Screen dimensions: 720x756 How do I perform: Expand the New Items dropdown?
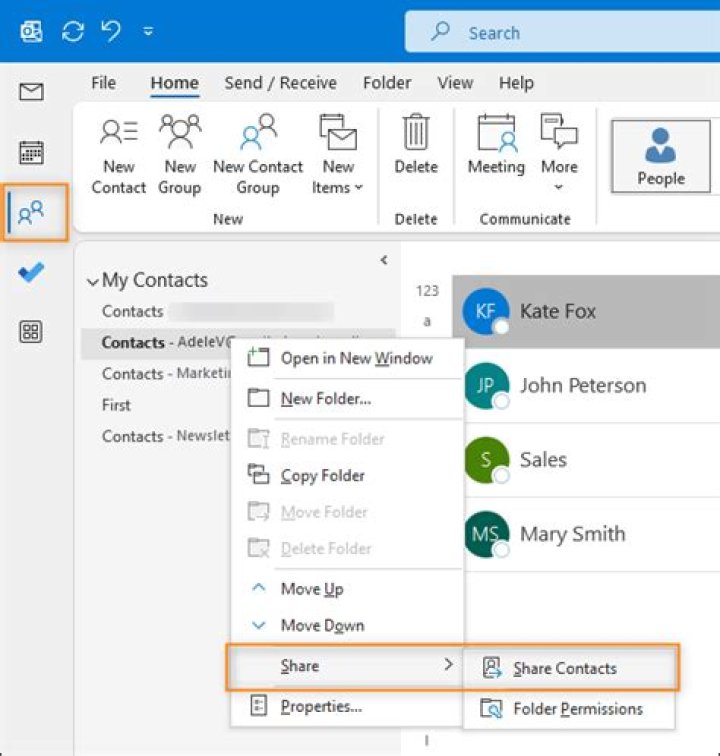pyautogui.click(x=338, y=153)
